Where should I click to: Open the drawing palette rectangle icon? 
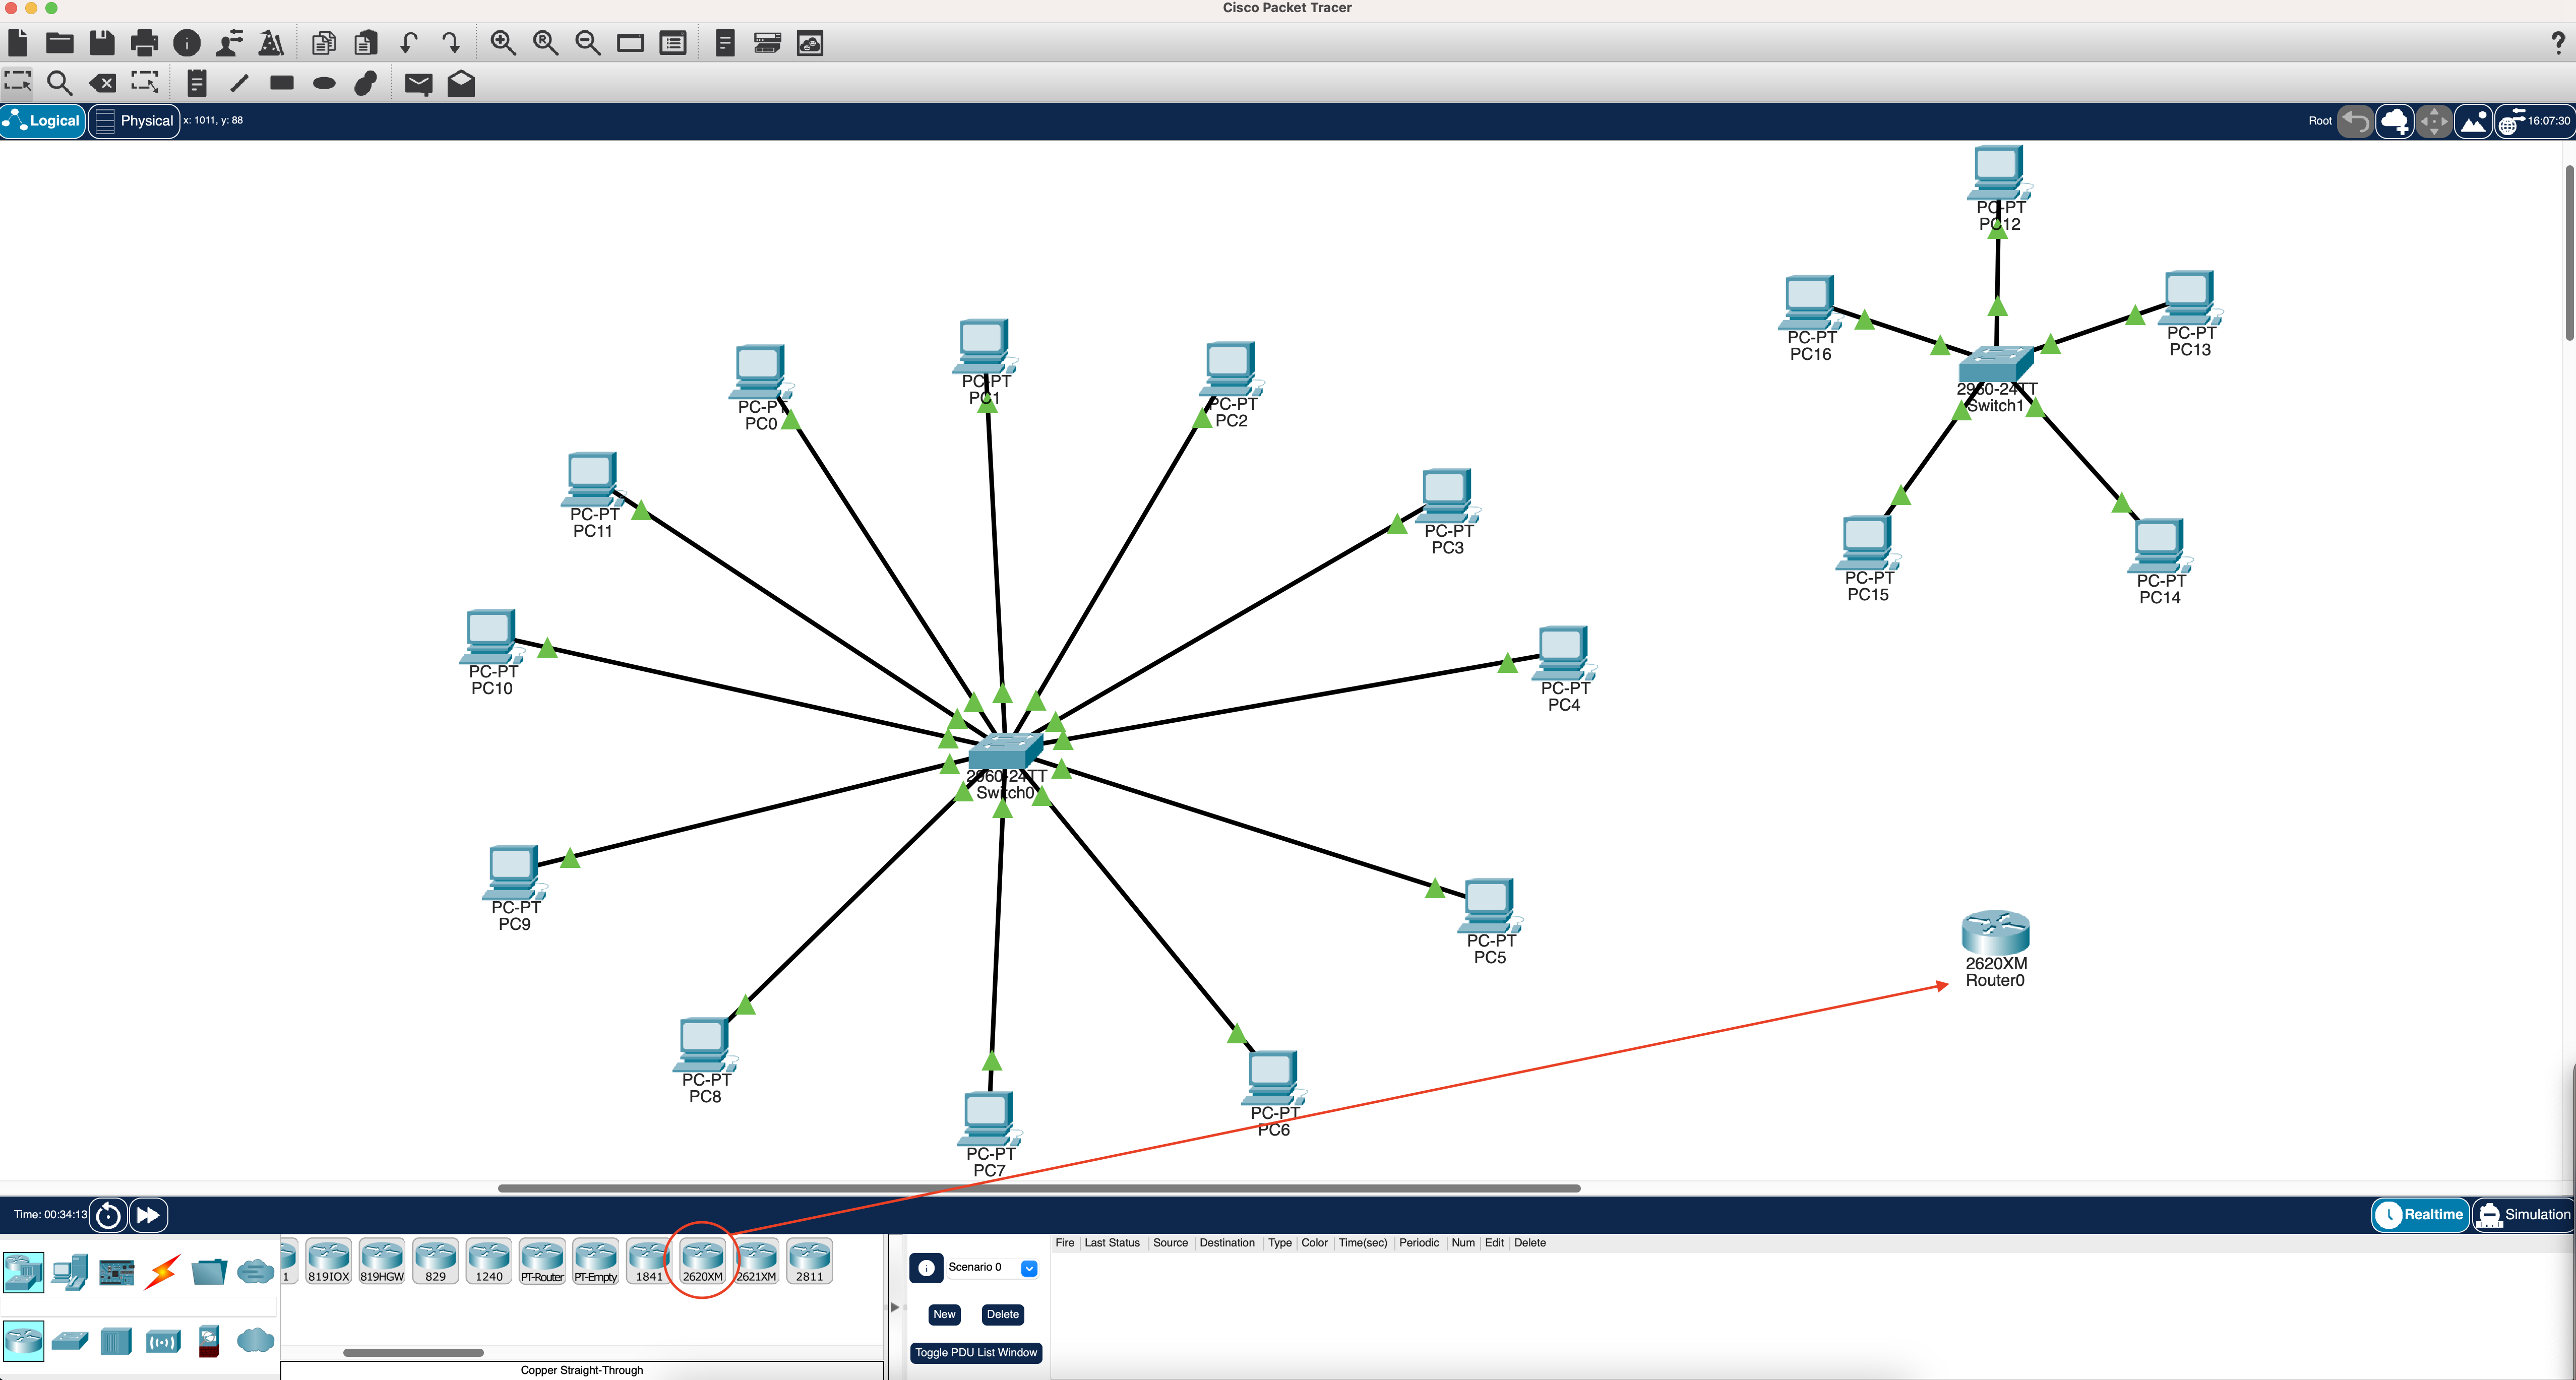point(630,43)
